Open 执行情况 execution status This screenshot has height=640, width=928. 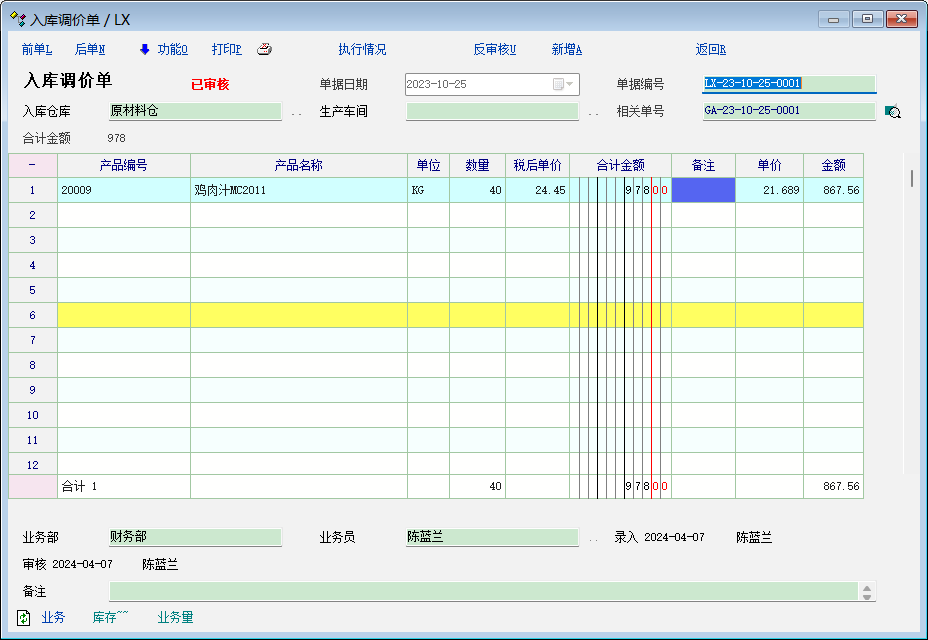click(x=362, y=50)
